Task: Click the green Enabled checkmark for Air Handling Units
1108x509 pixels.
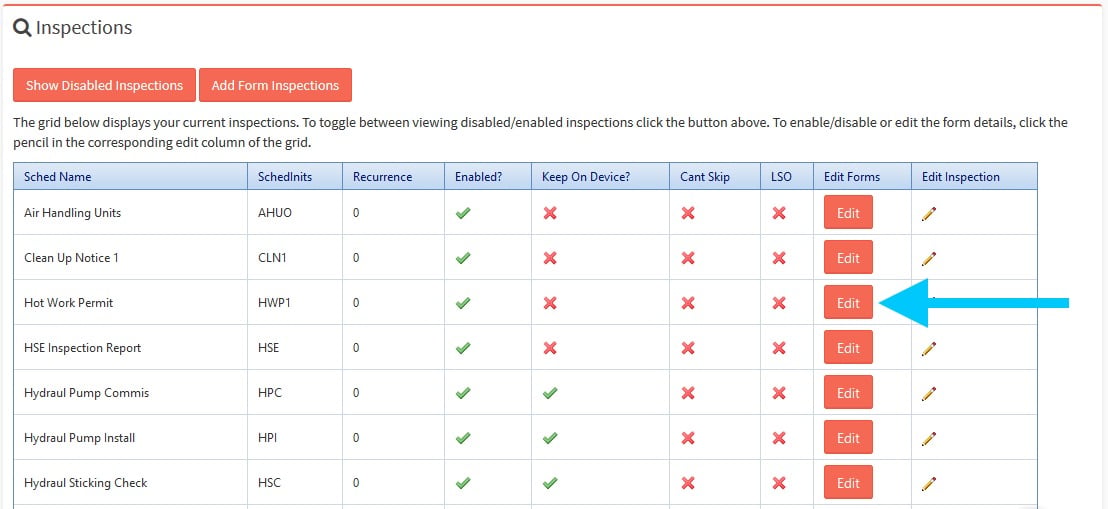Action: coord(463,213)
